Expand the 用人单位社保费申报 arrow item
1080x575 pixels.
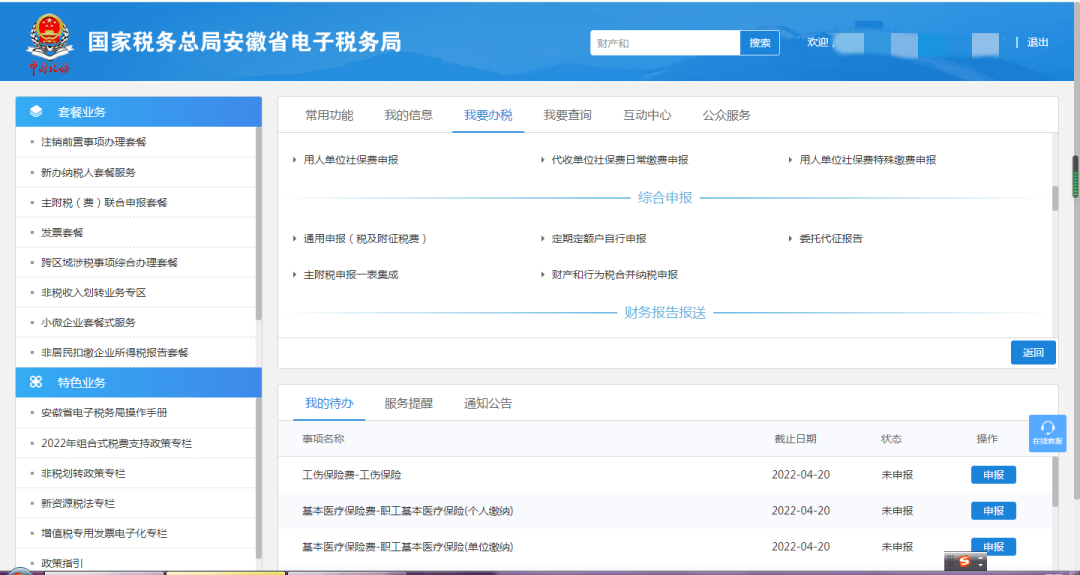(350, 160)
